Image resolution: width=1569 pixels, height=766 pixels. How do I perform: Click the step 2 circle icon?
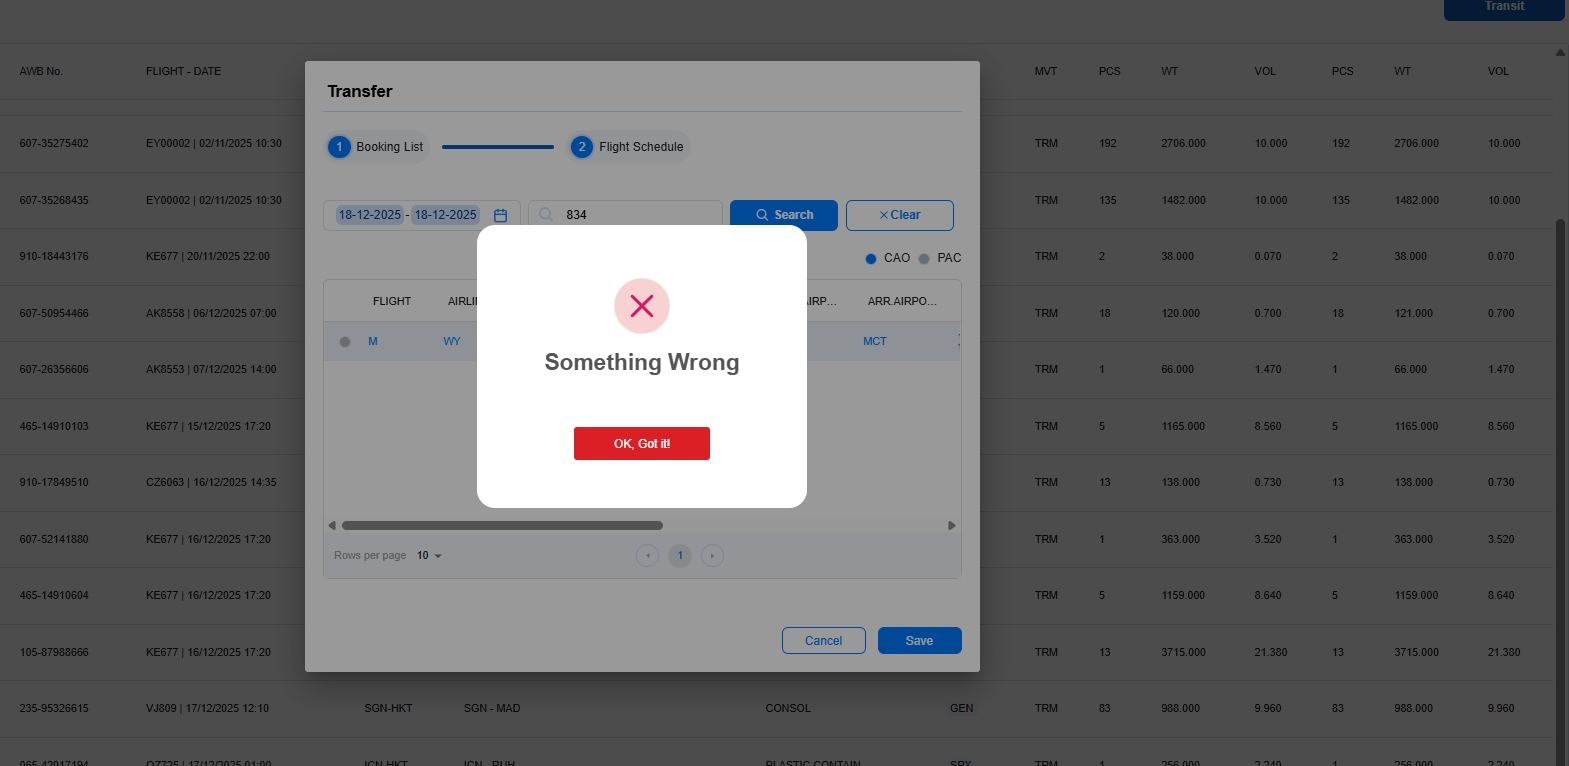581,147
